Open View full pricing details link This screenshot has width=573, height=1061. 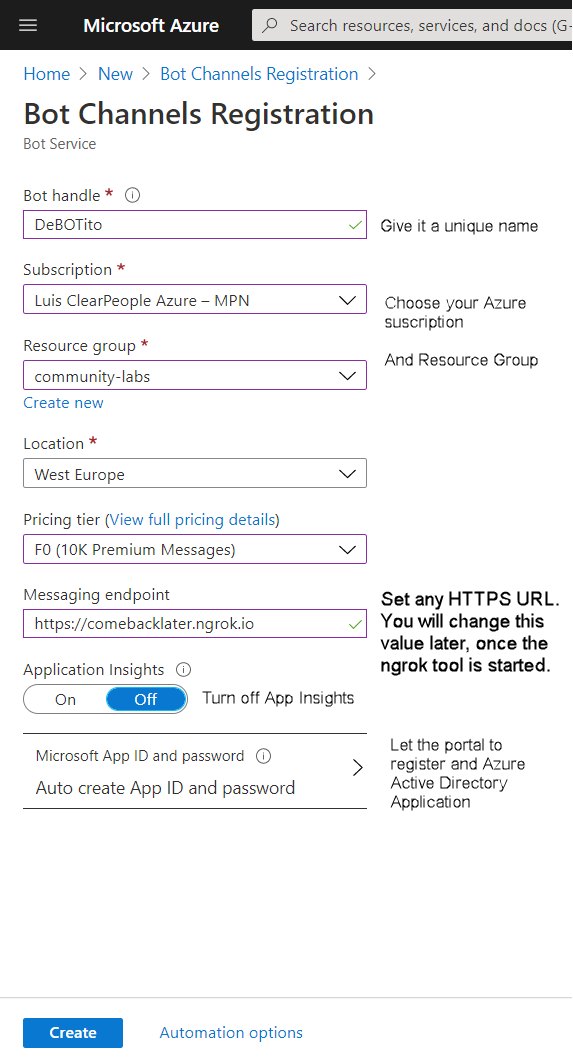[x=193, y=520]
